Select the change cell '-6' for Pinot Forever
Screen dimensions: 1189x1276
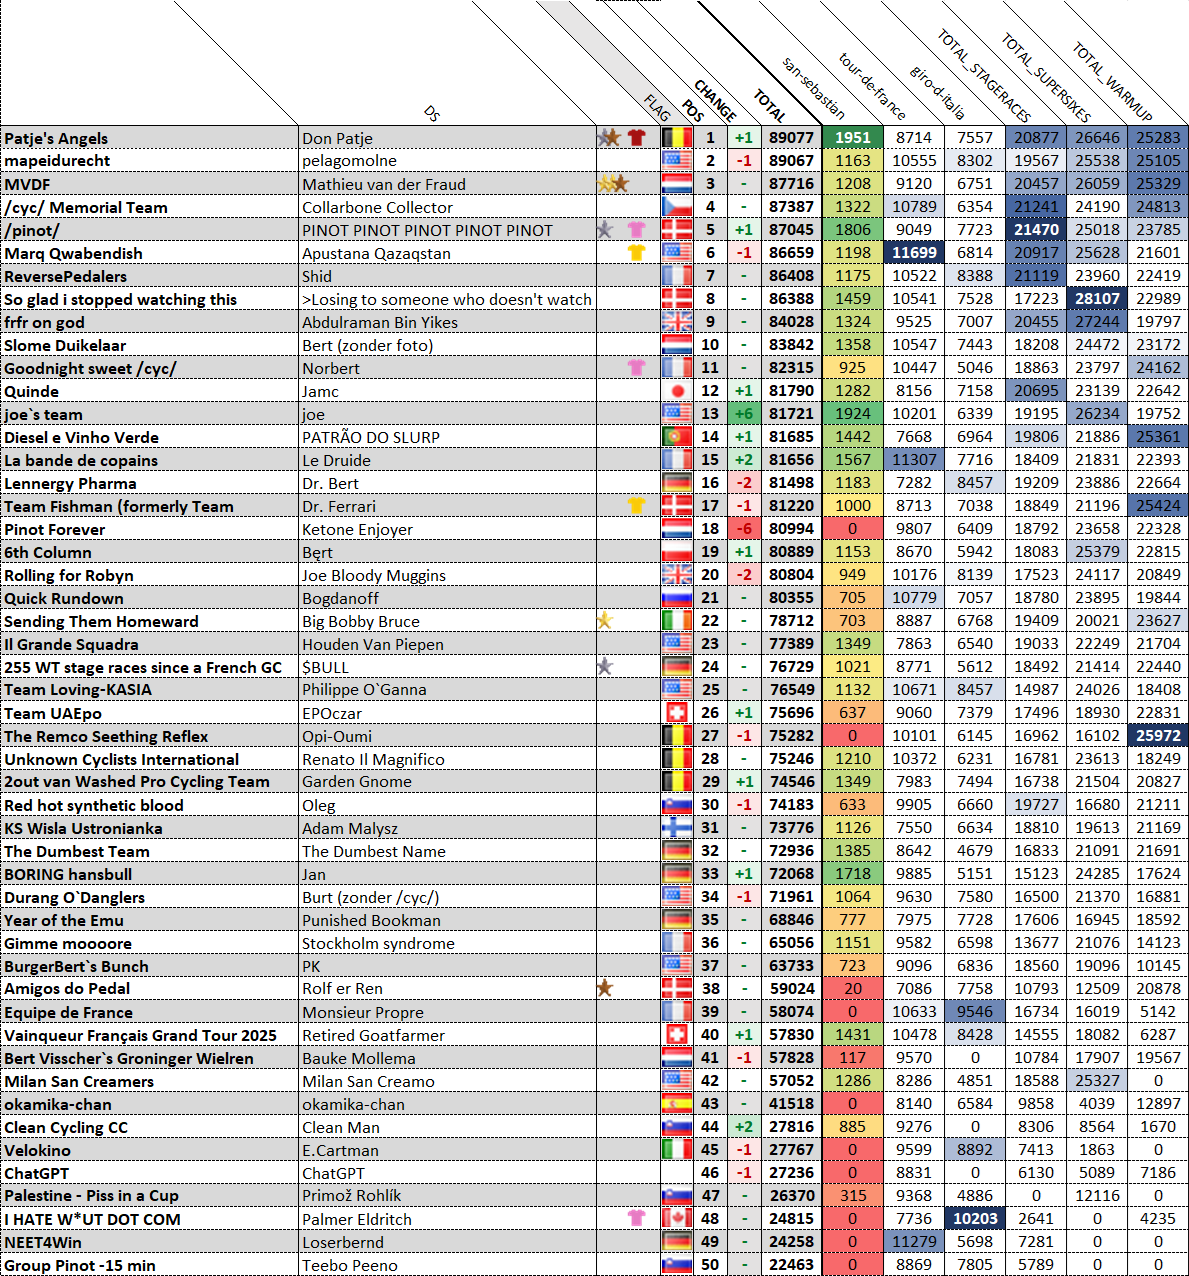pos(743,529)
